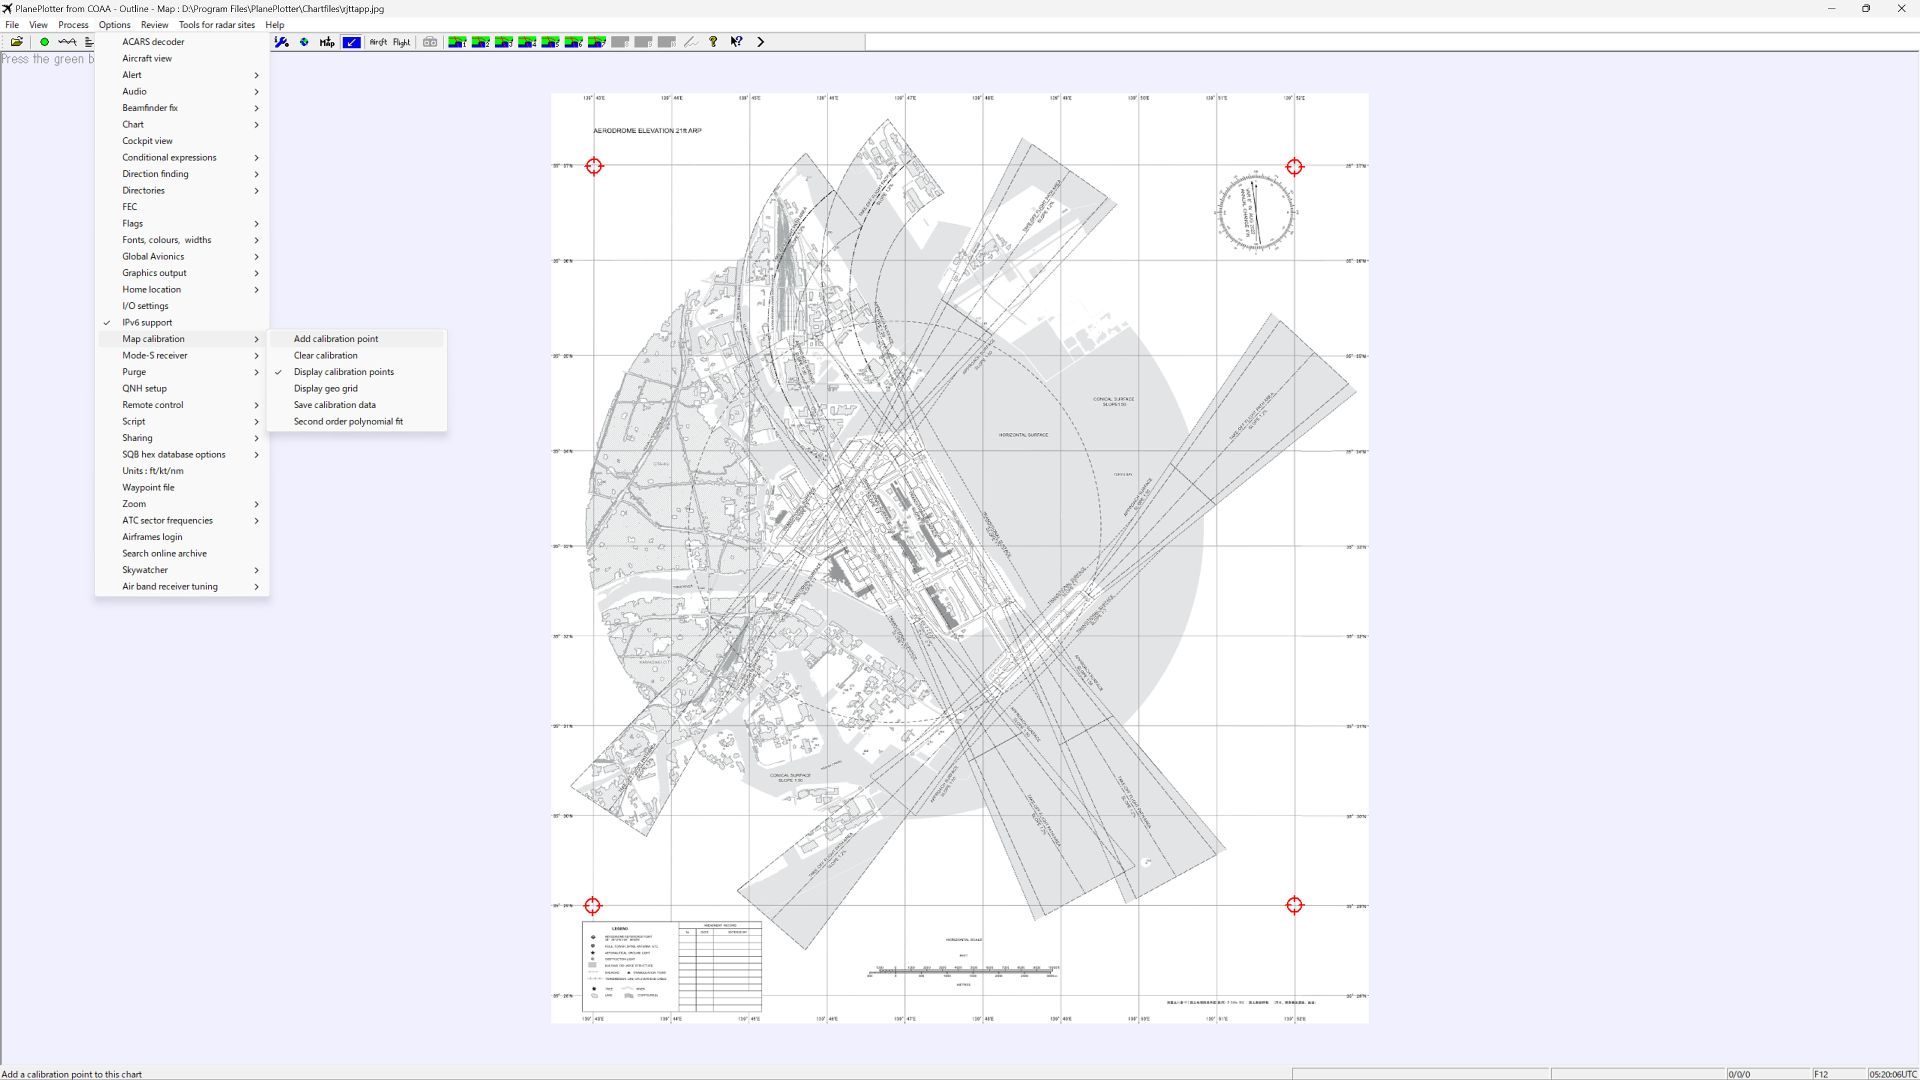Toggle IPv6 support option

tap(147, 322)
